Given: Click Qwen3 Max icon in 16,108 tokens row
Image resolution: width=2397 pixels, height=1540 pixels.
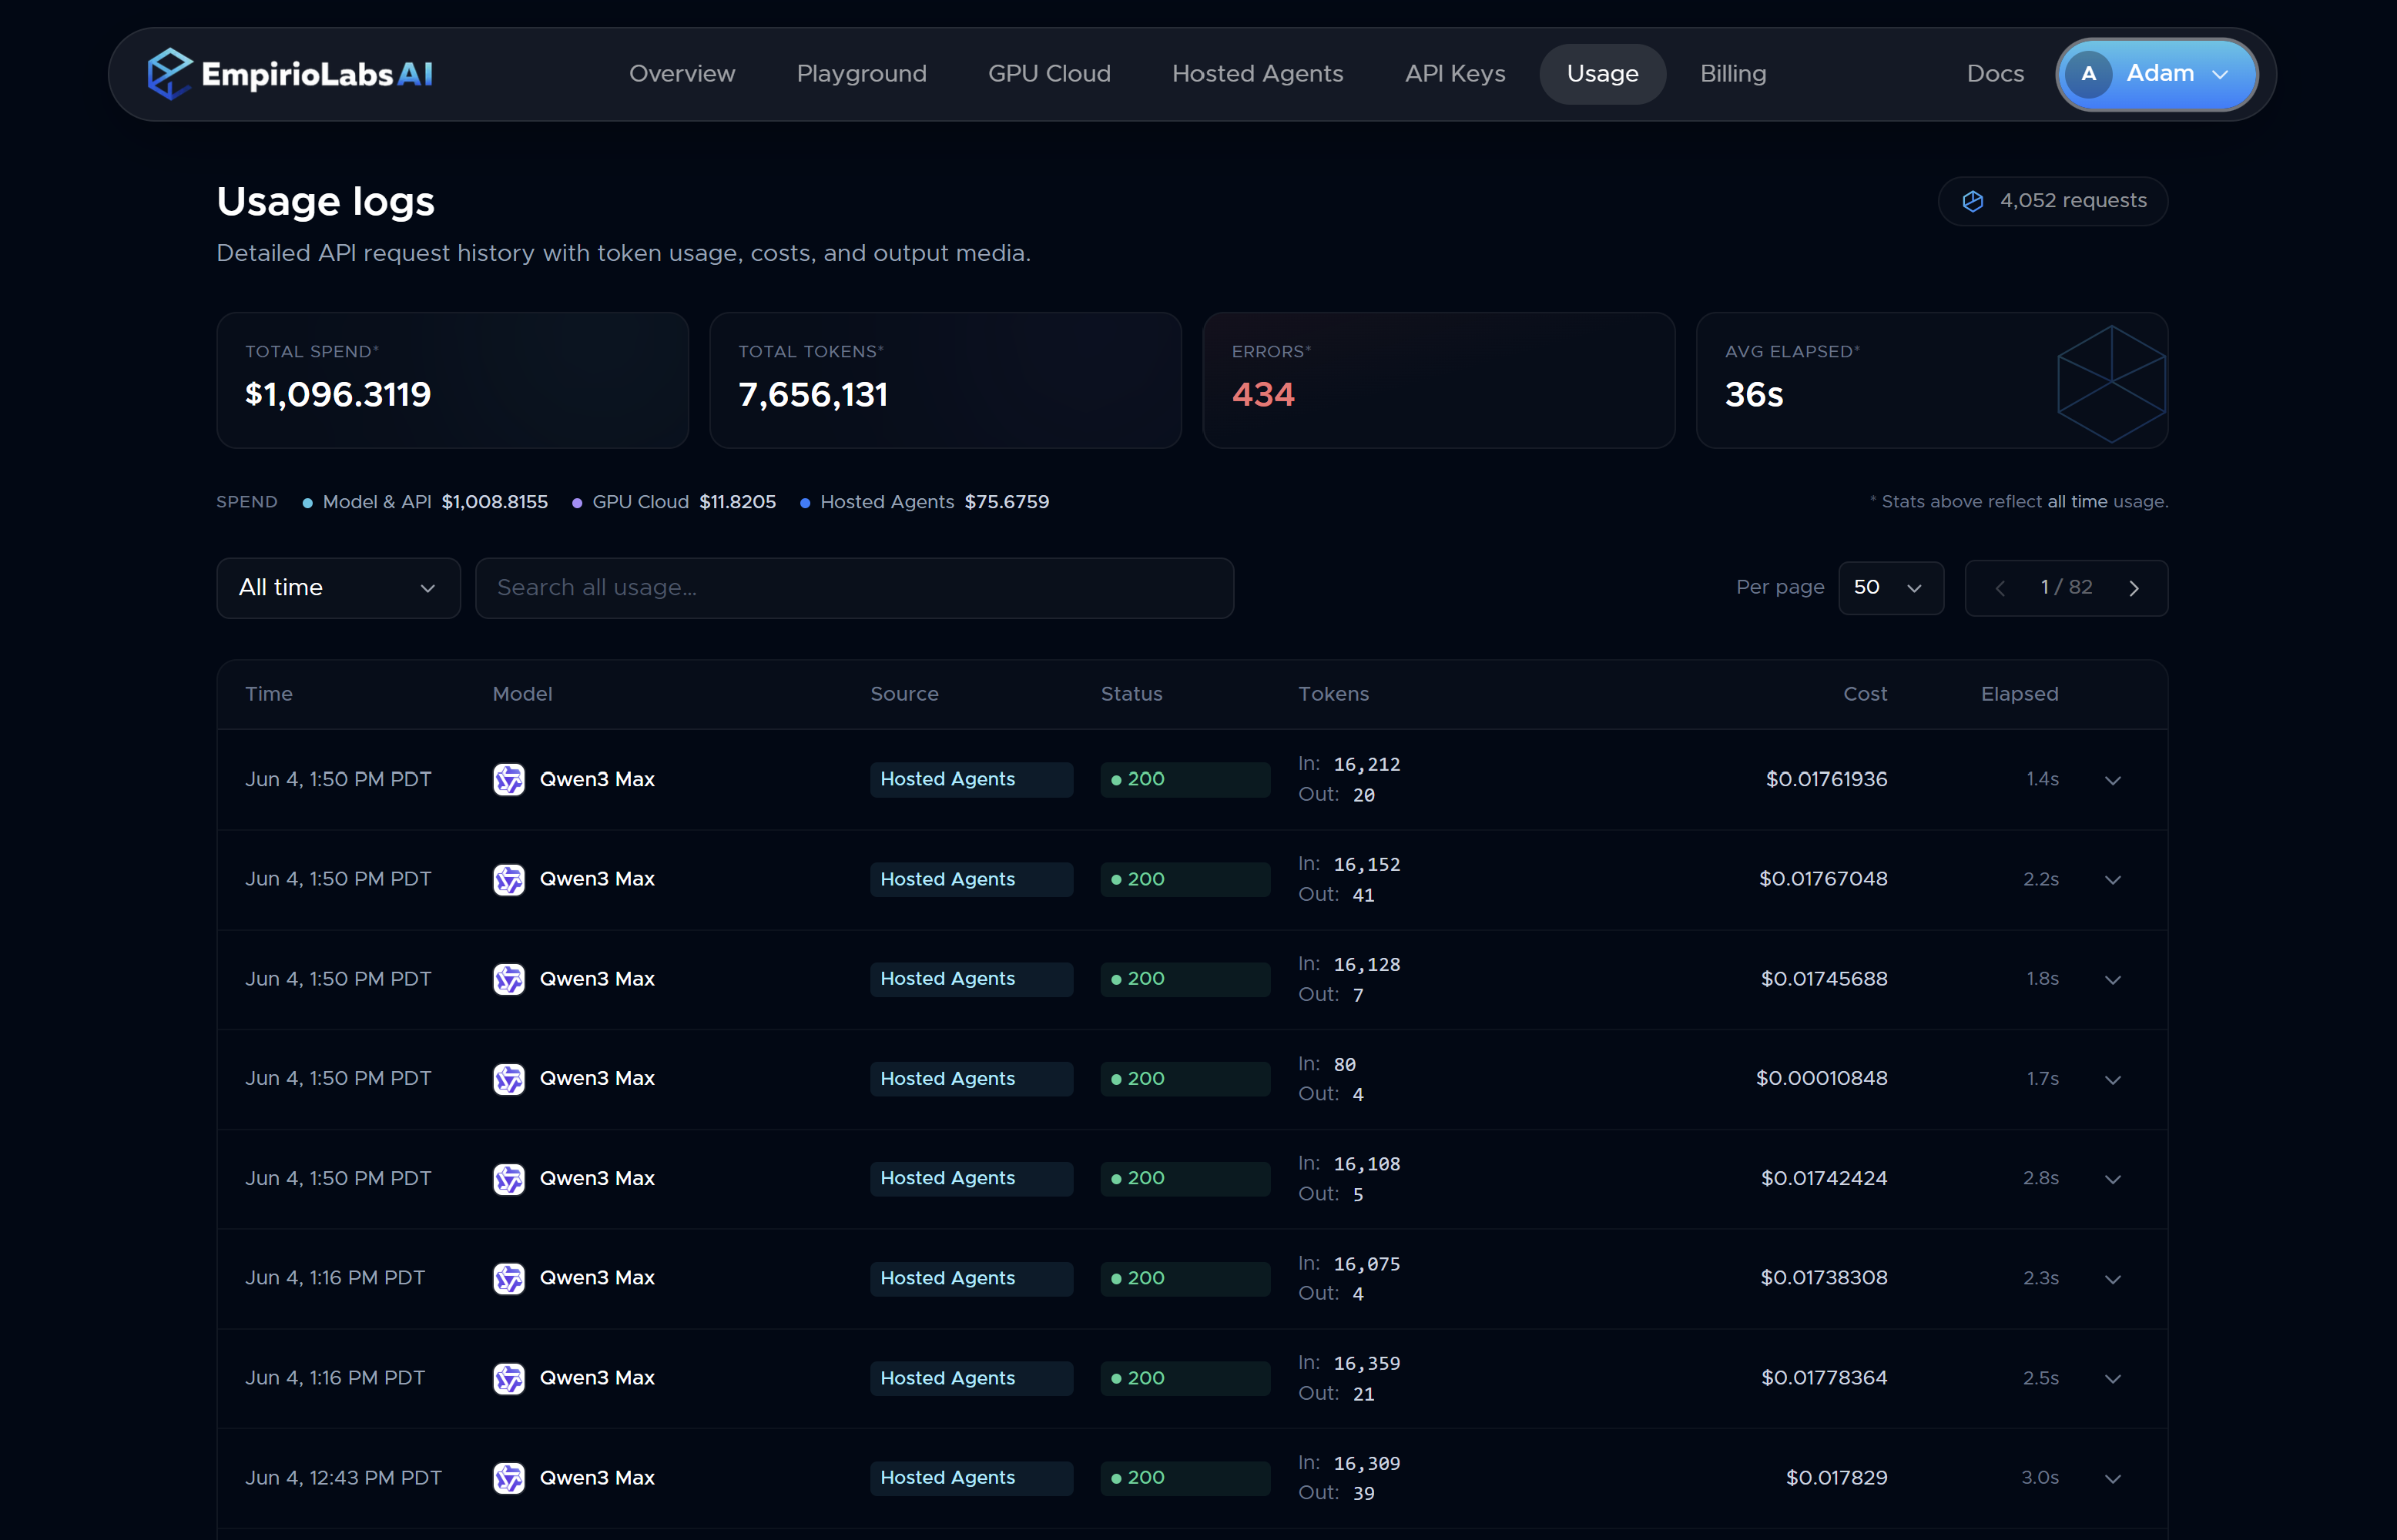Looking at the screenshot, I should (x=509, y=1178).
